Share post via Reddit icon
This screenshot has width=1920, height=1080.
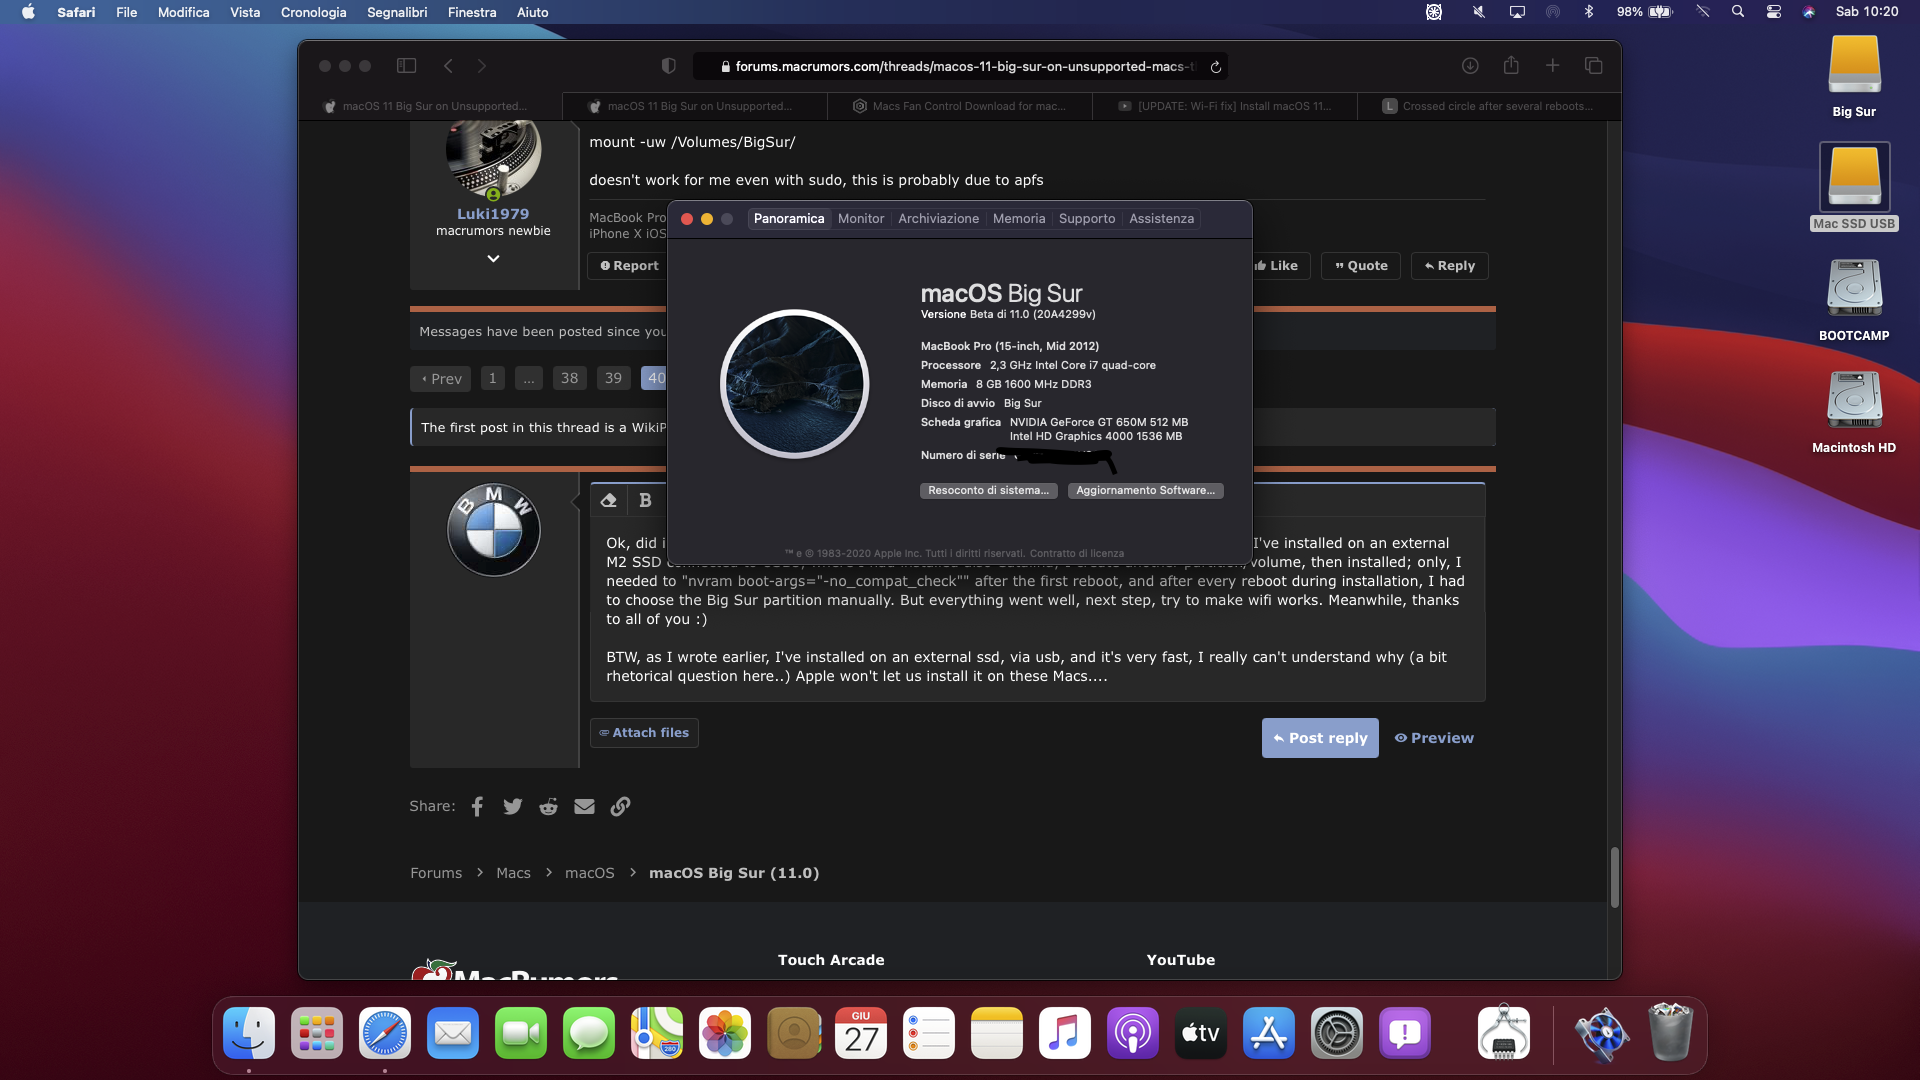tap(548, 807)
